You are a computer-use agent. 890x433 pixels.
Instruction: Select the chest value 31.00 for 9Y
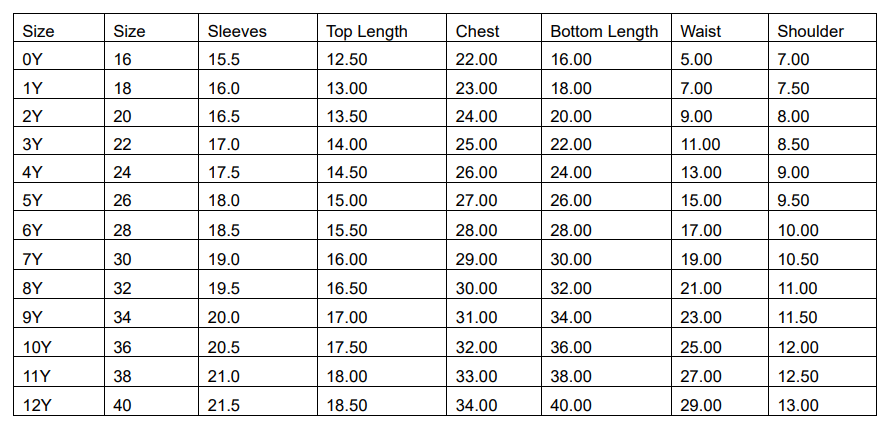[x=476, y=319]
